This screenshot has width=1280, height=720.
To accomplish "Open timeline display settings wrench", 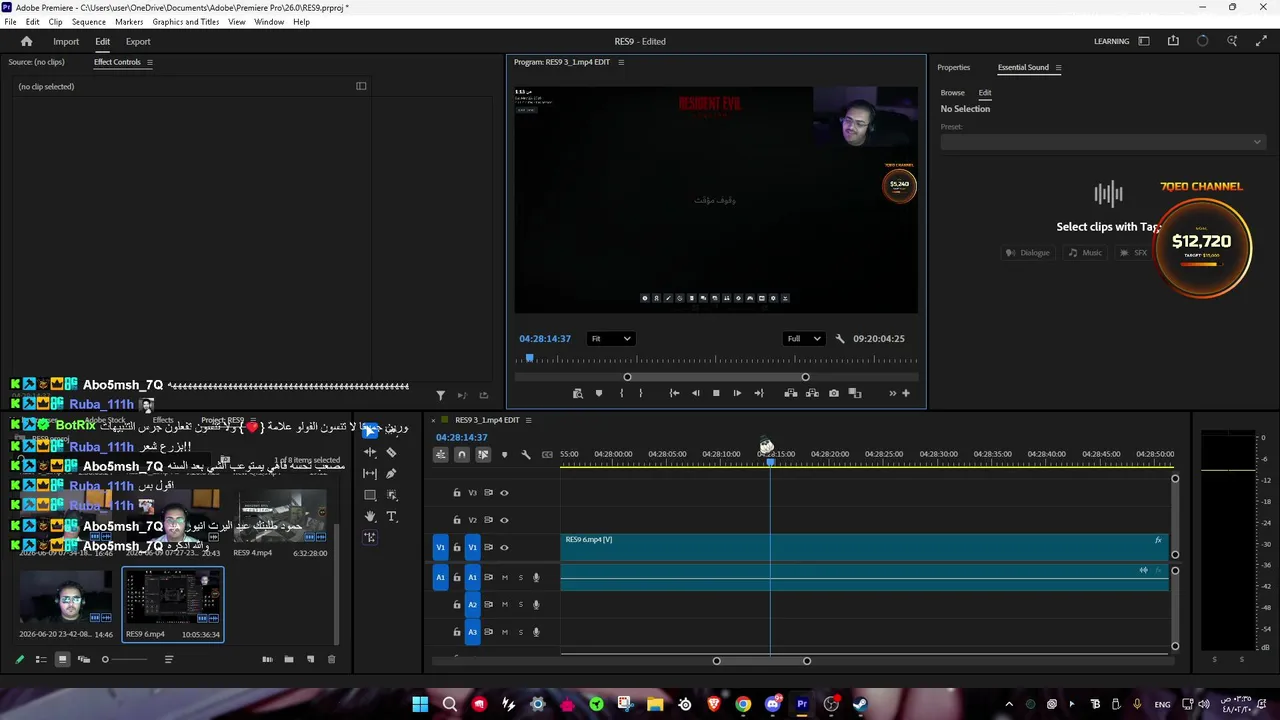I will click(x=526, y=455).
